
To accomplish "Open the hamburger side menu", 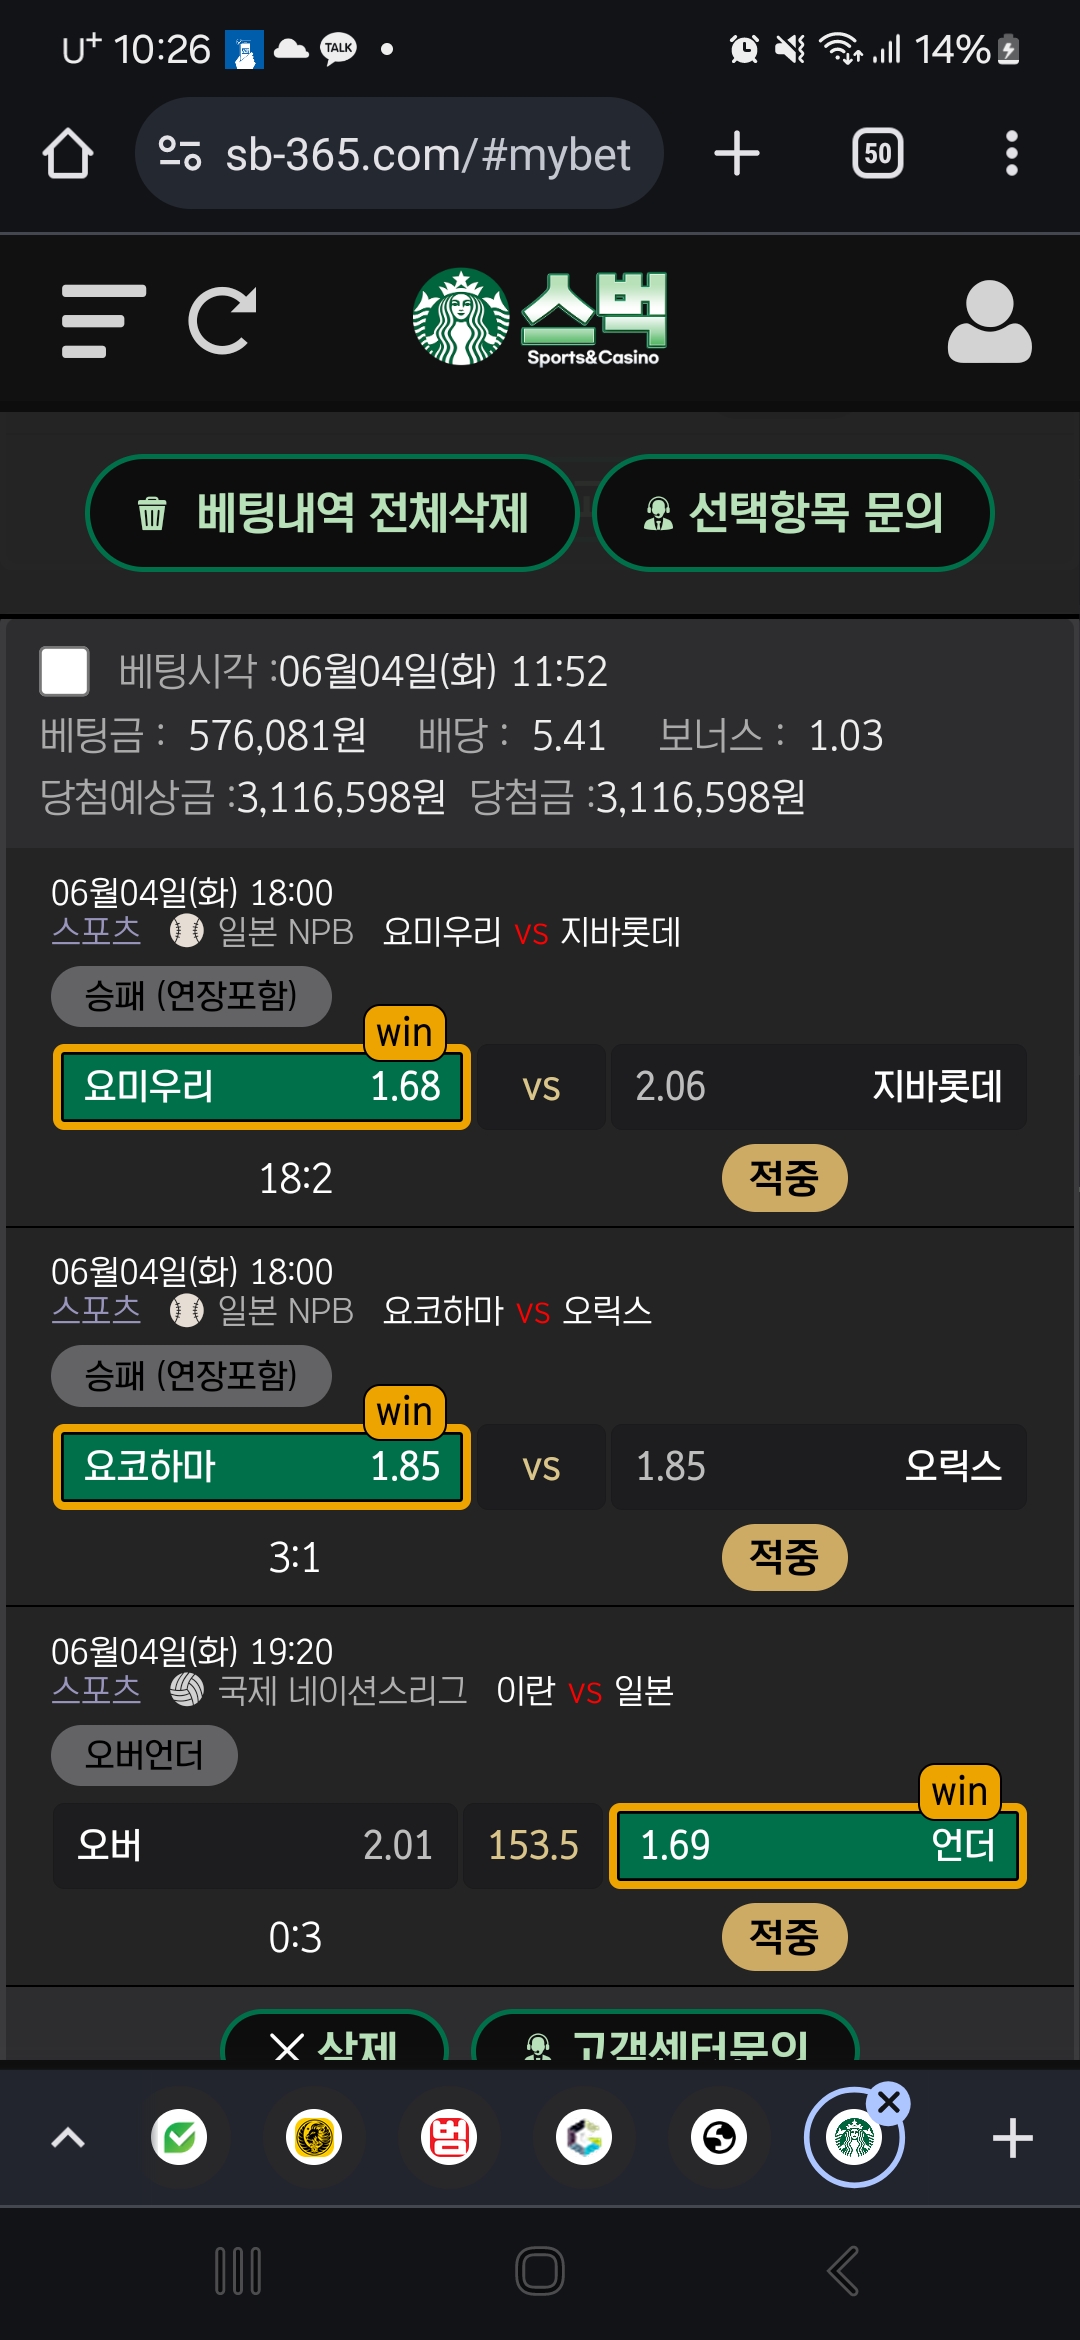I will coord(103,321).
